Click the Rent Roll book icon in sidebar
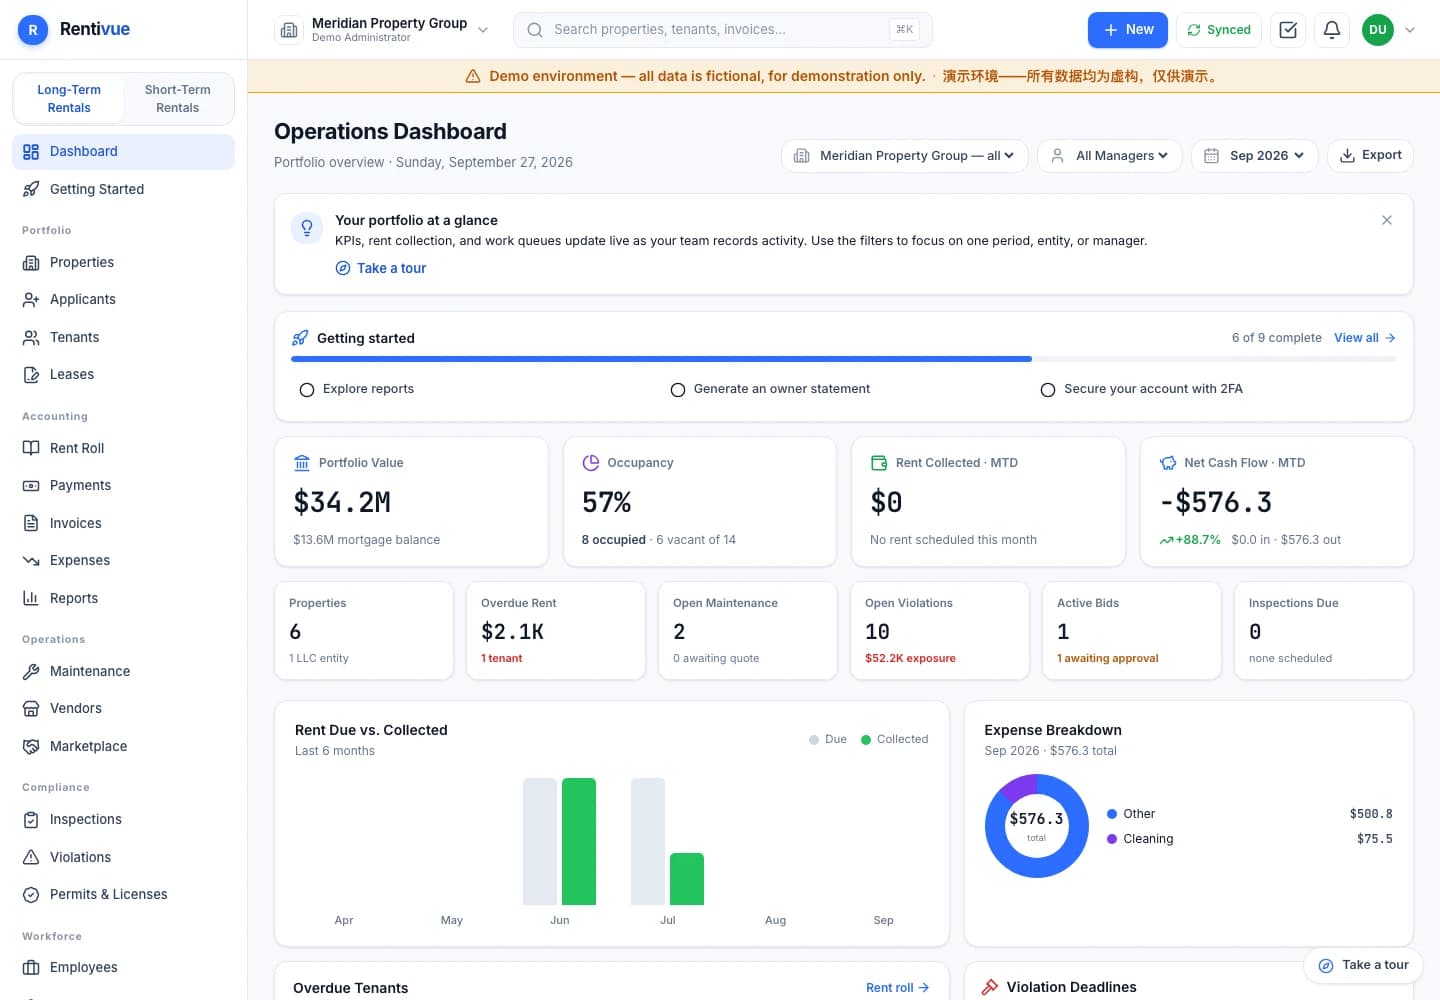Viewport: 1440px width, 1000px height. [31, 448]
